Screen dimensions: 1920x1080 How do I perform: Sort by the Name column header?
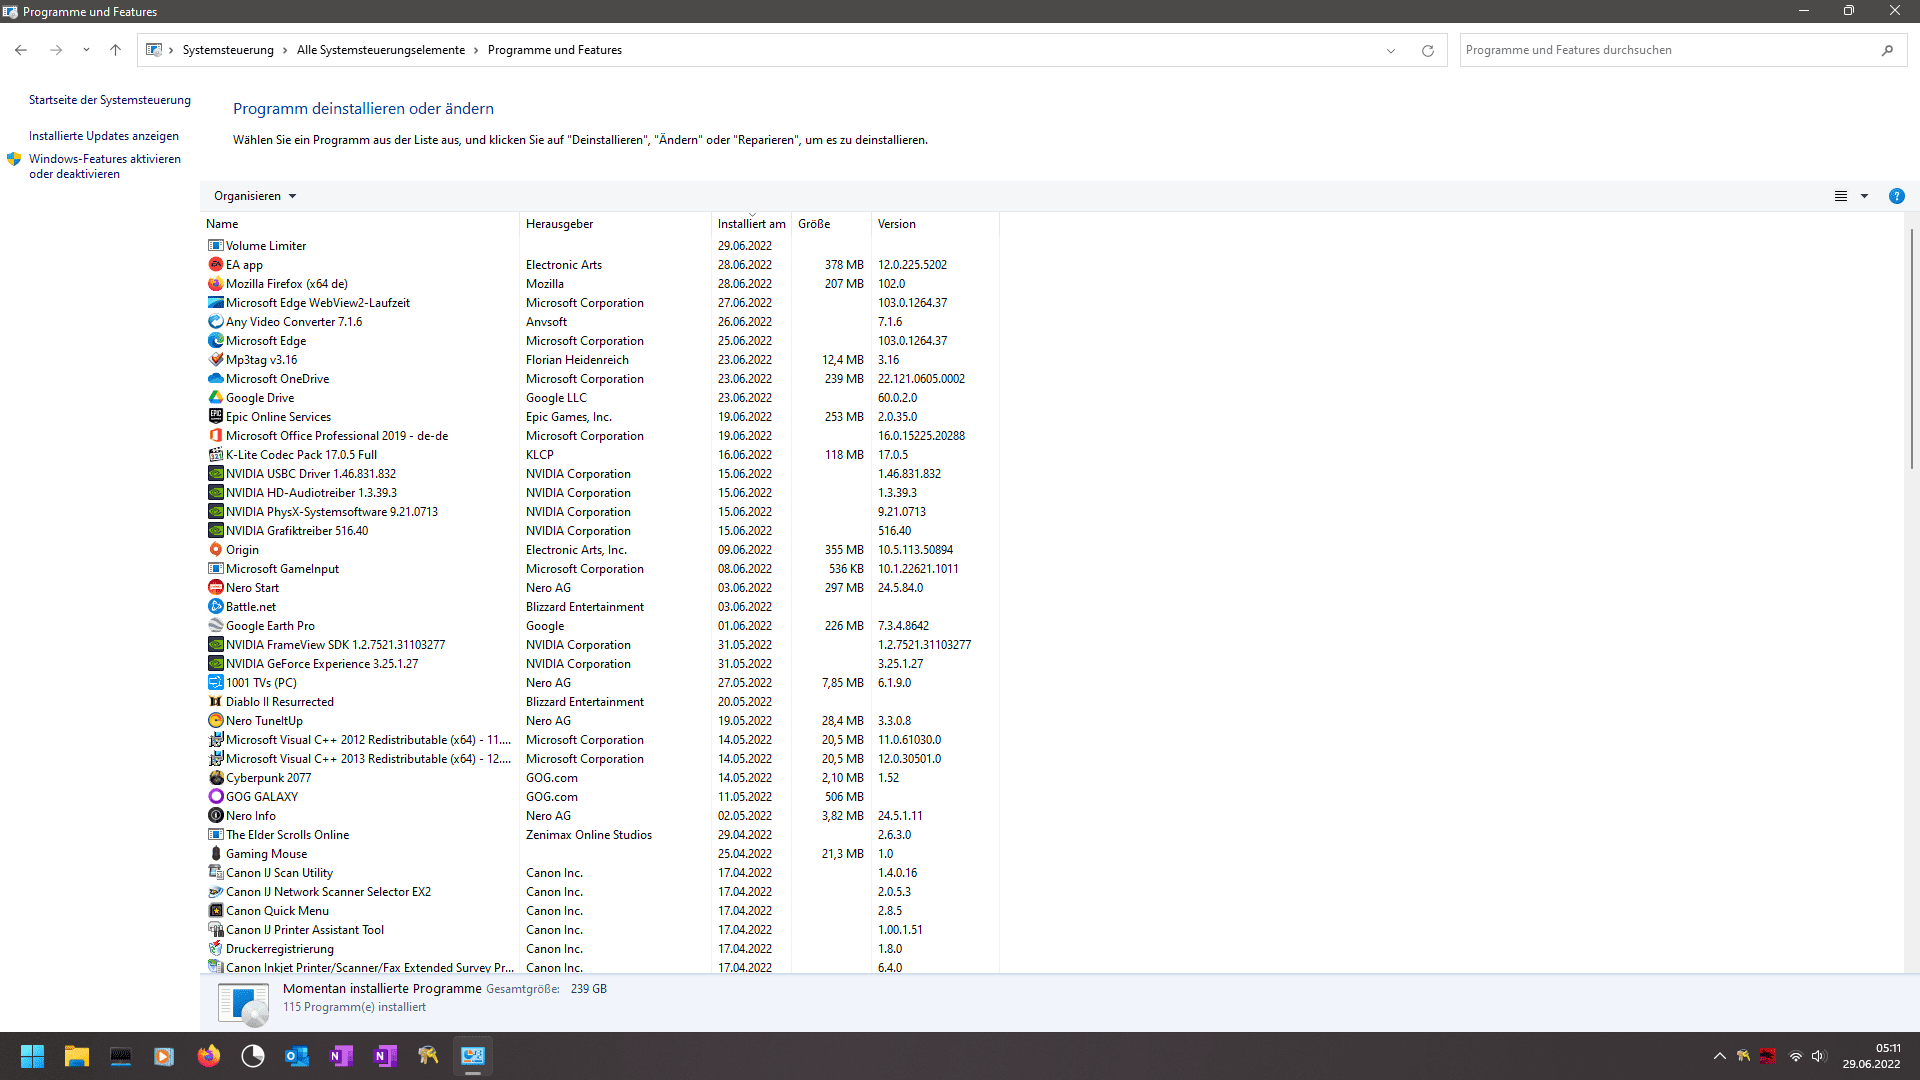tap(360, 224)
